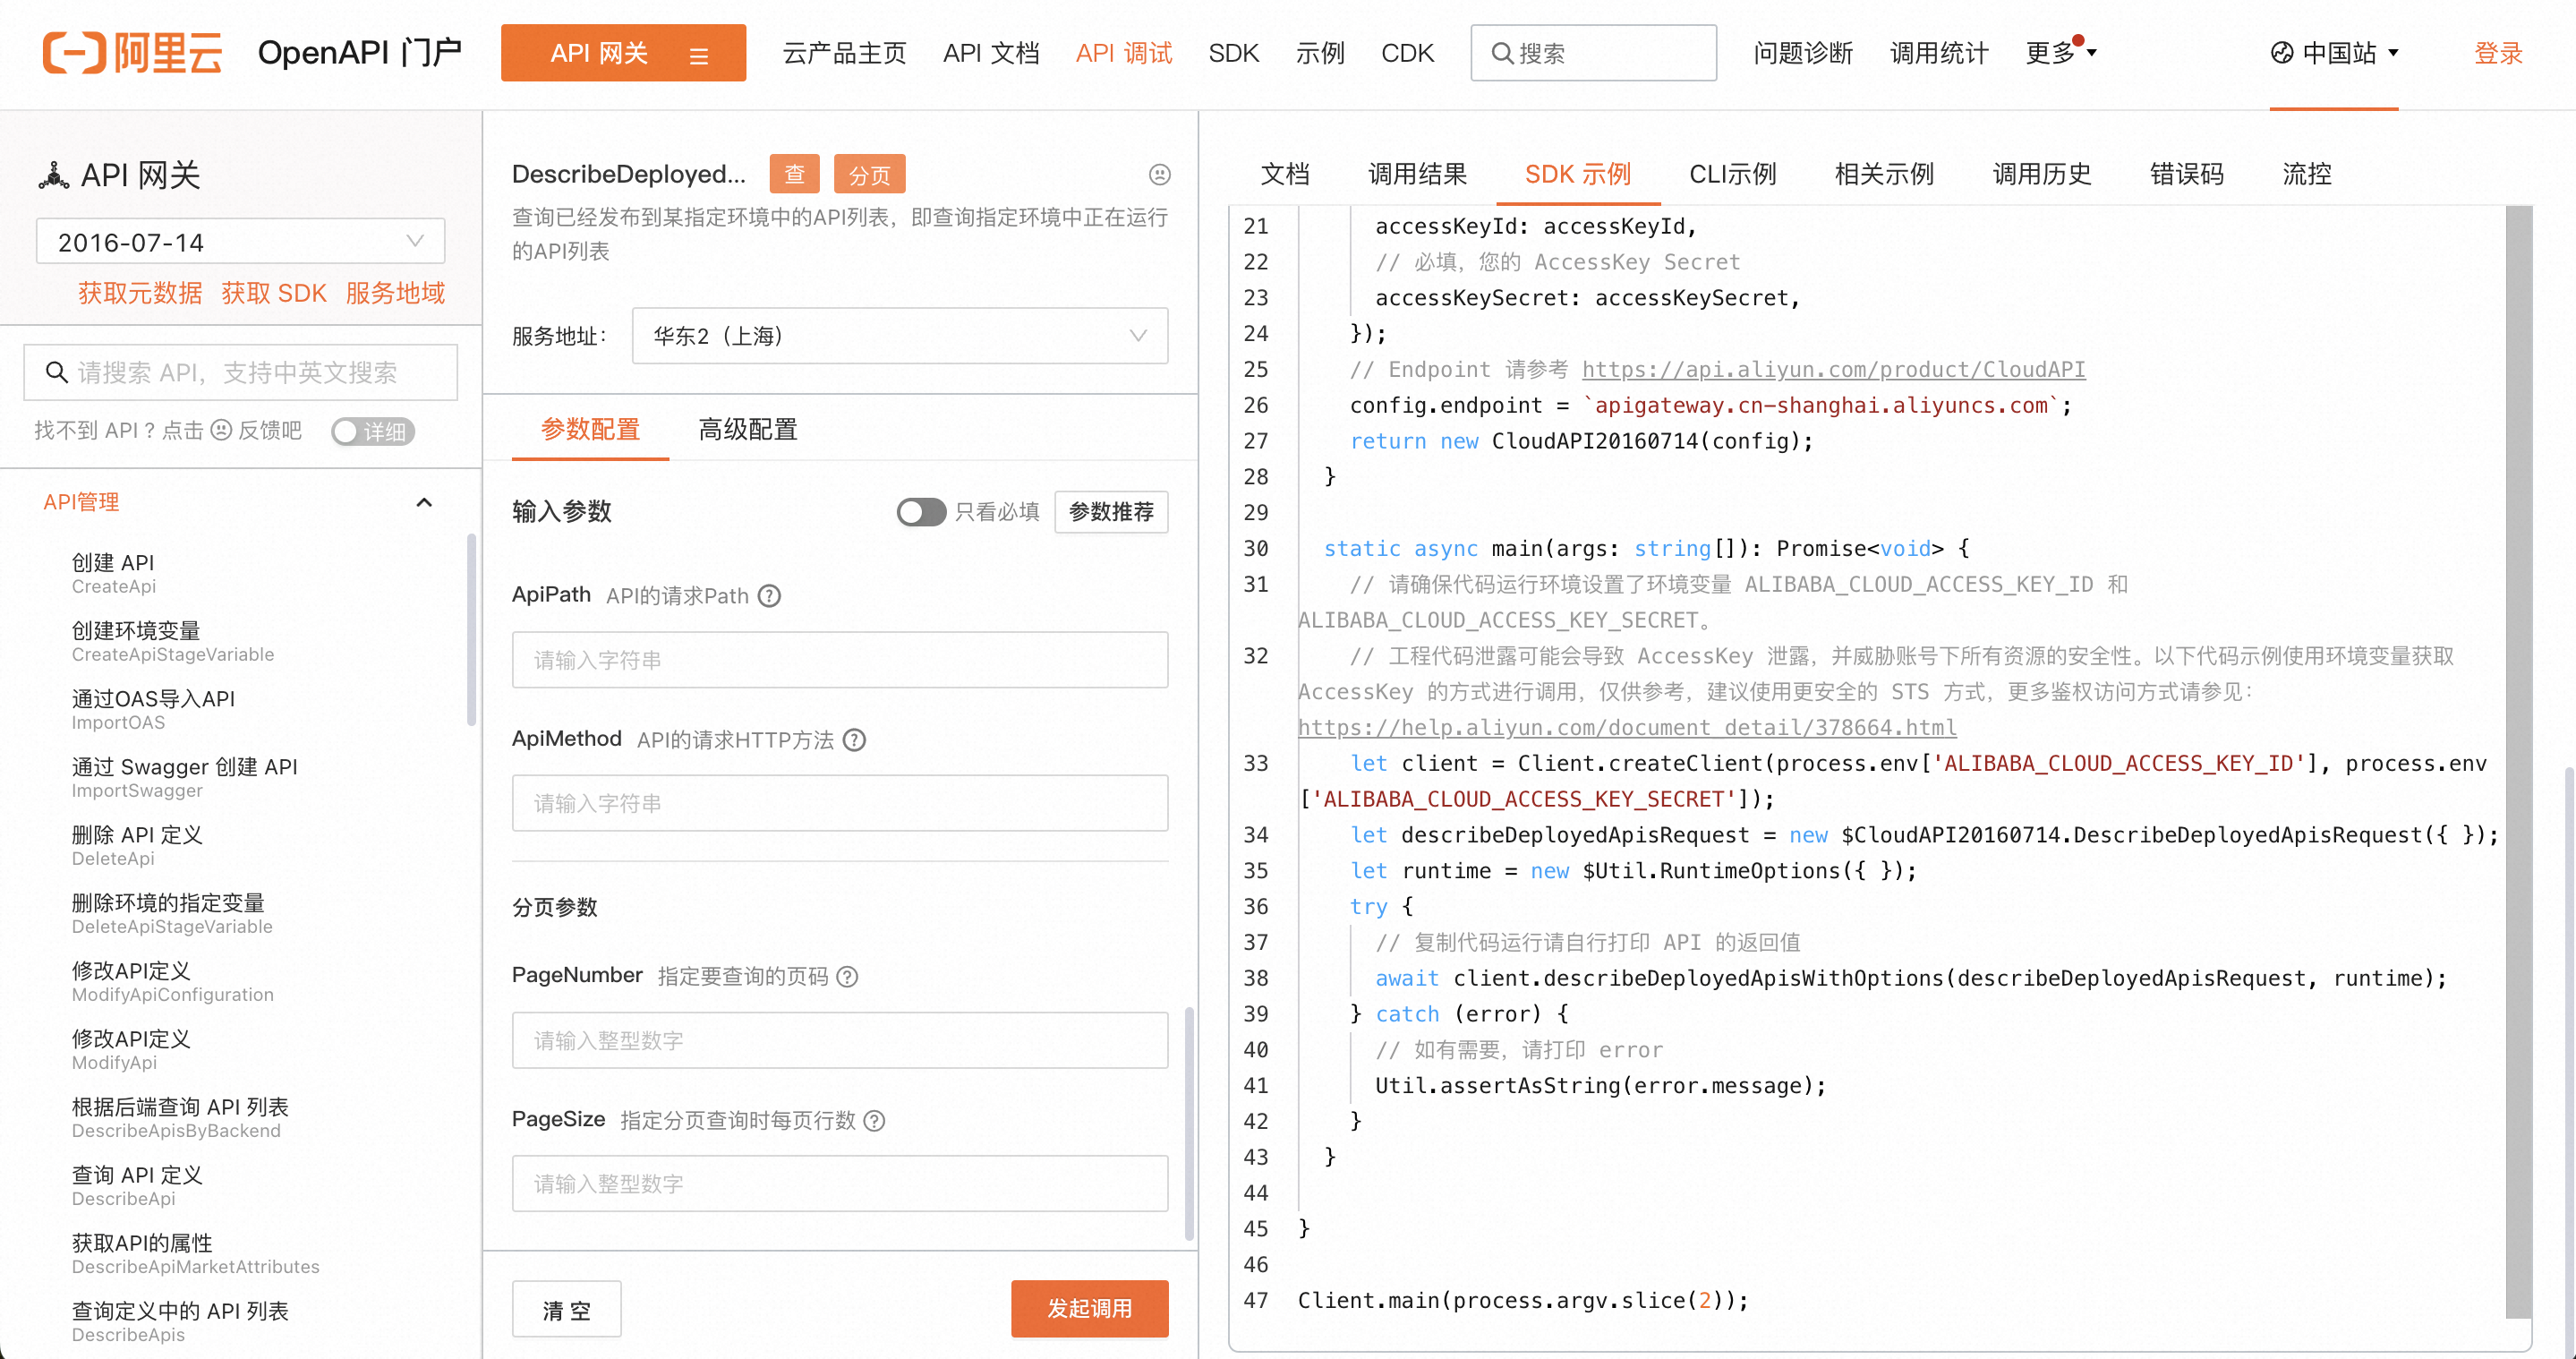The width and height of the screenshot is (2576, 1359).
Task: Click the 分页 tag badge
Action: click(869, 175)
